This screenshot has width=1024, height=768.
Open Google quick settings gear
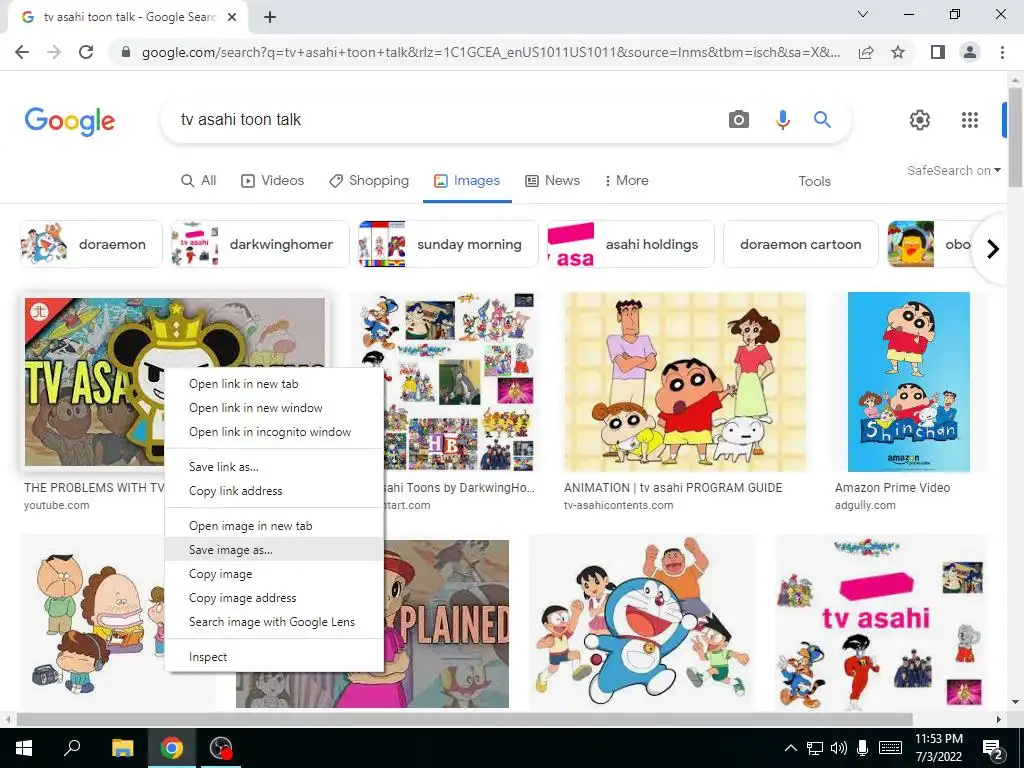(x=920, y=120)
